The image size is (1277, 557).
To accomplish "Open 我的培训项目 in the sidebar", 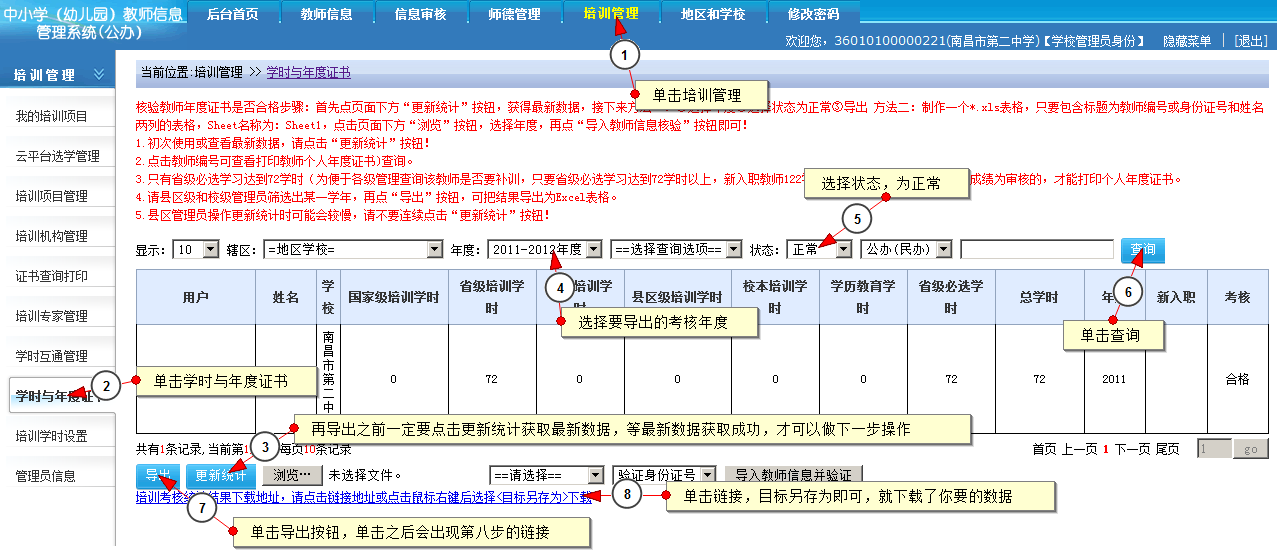I will tap(51, 116).
